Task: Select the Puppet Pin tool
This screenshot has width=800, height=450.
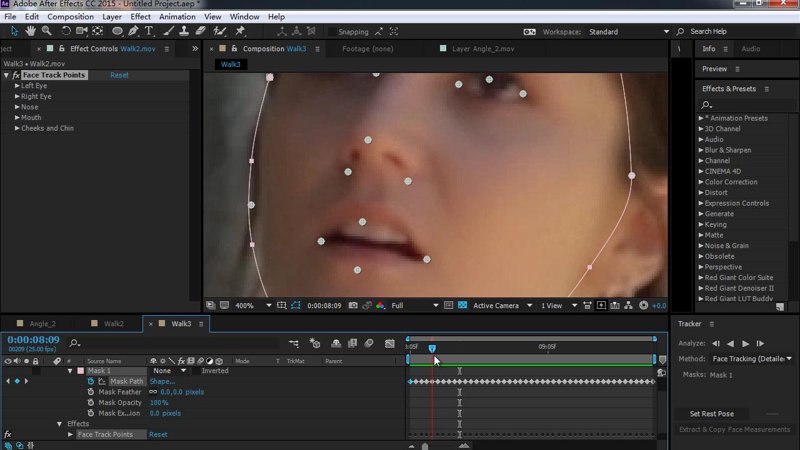Action: [x=240, y=31]
